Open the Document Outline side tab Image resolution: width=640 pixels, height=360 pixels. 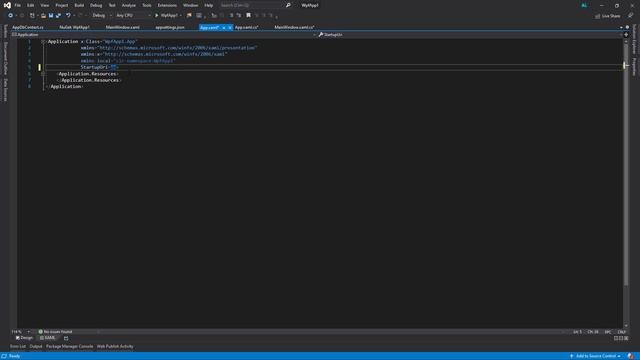click(5, 58)
